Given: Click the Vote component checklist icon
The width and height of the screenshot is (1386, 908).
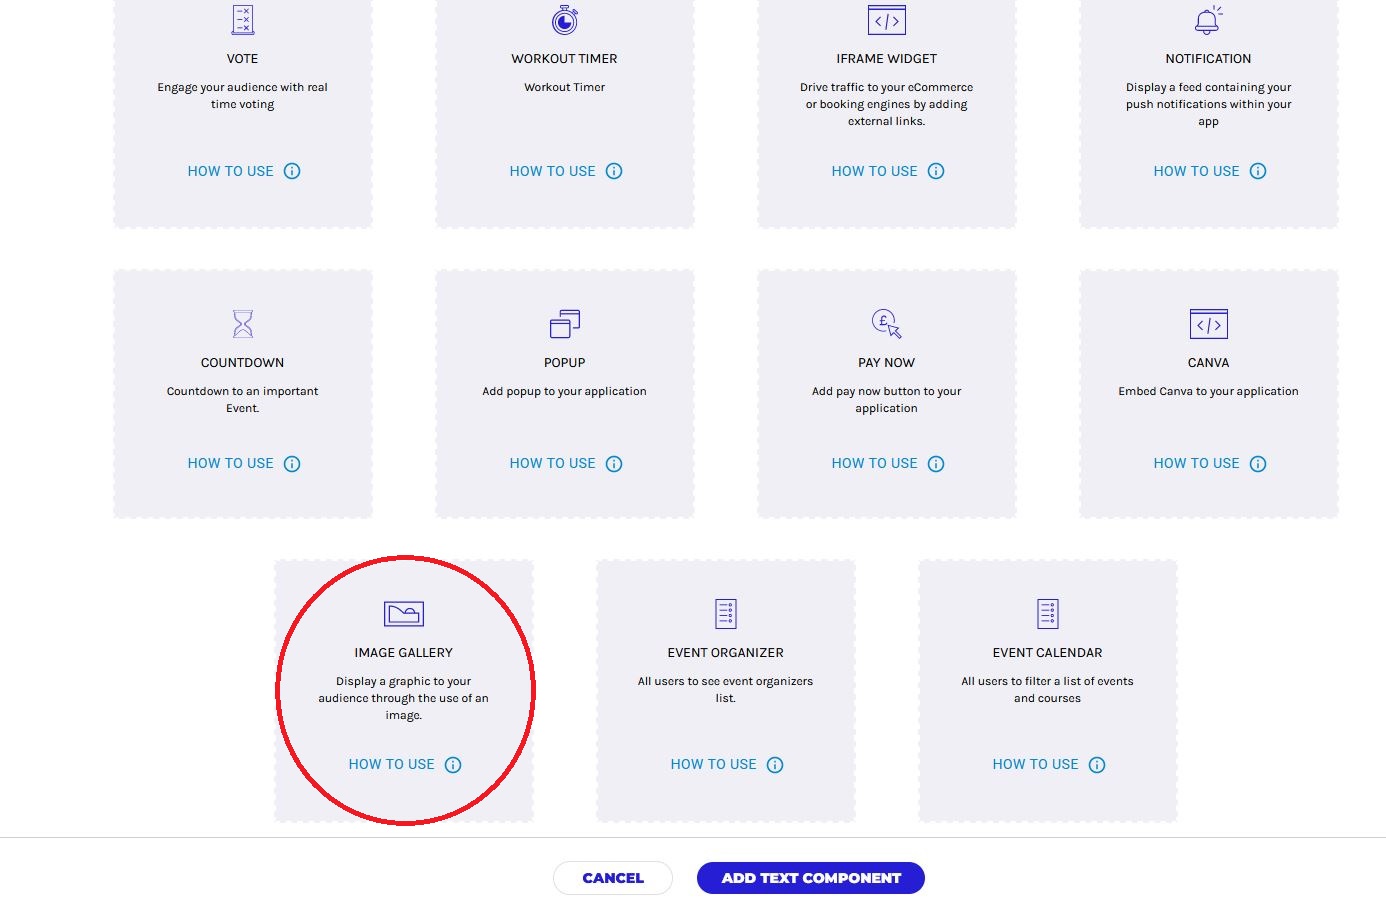Looking at the screenshot, I should click(x=242, y=20).
